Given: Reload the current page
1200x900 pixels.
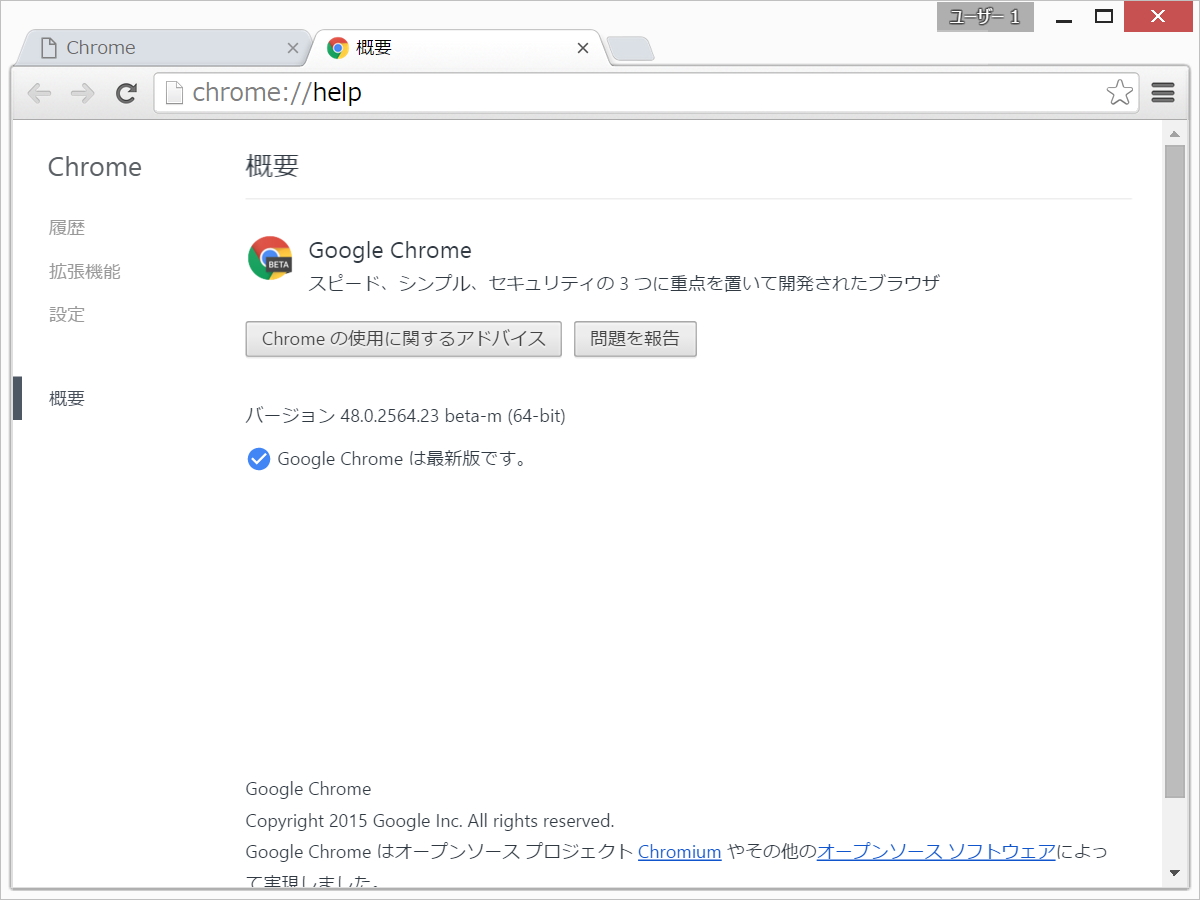Looking at the screenshot, I should pos(126,93).
